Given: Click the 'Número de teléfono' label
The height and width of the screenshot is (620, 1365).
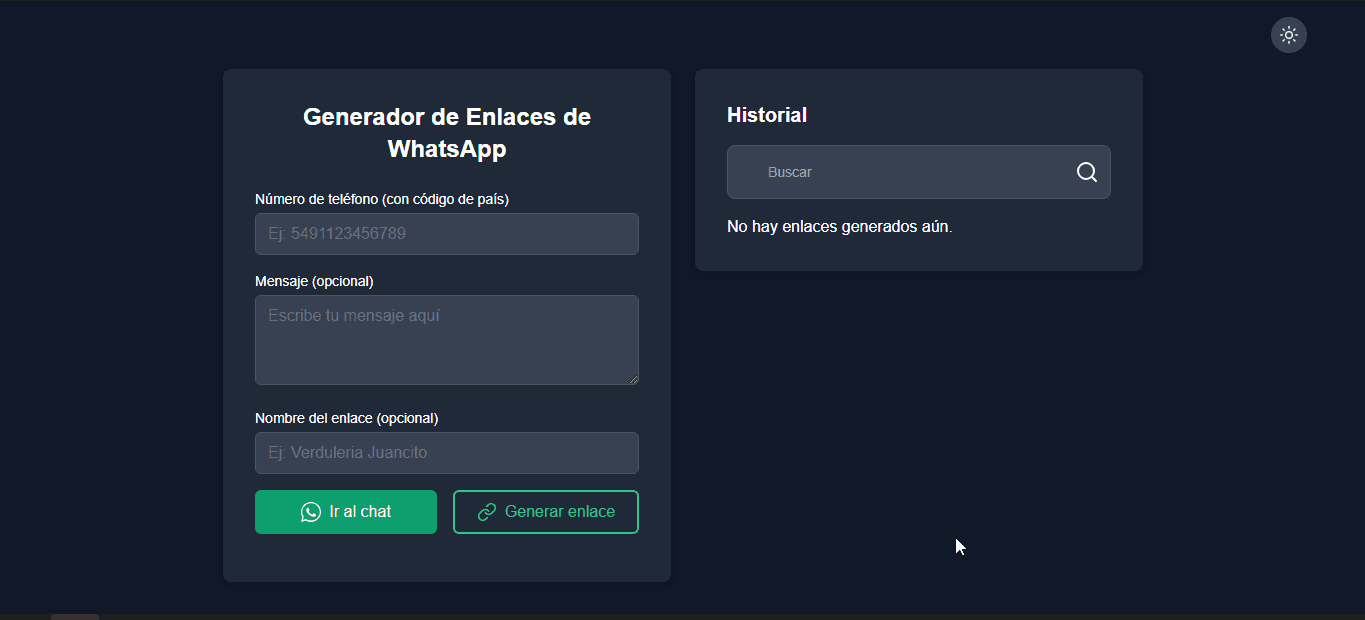Looking at the screenshot, I should click(382, 199).
